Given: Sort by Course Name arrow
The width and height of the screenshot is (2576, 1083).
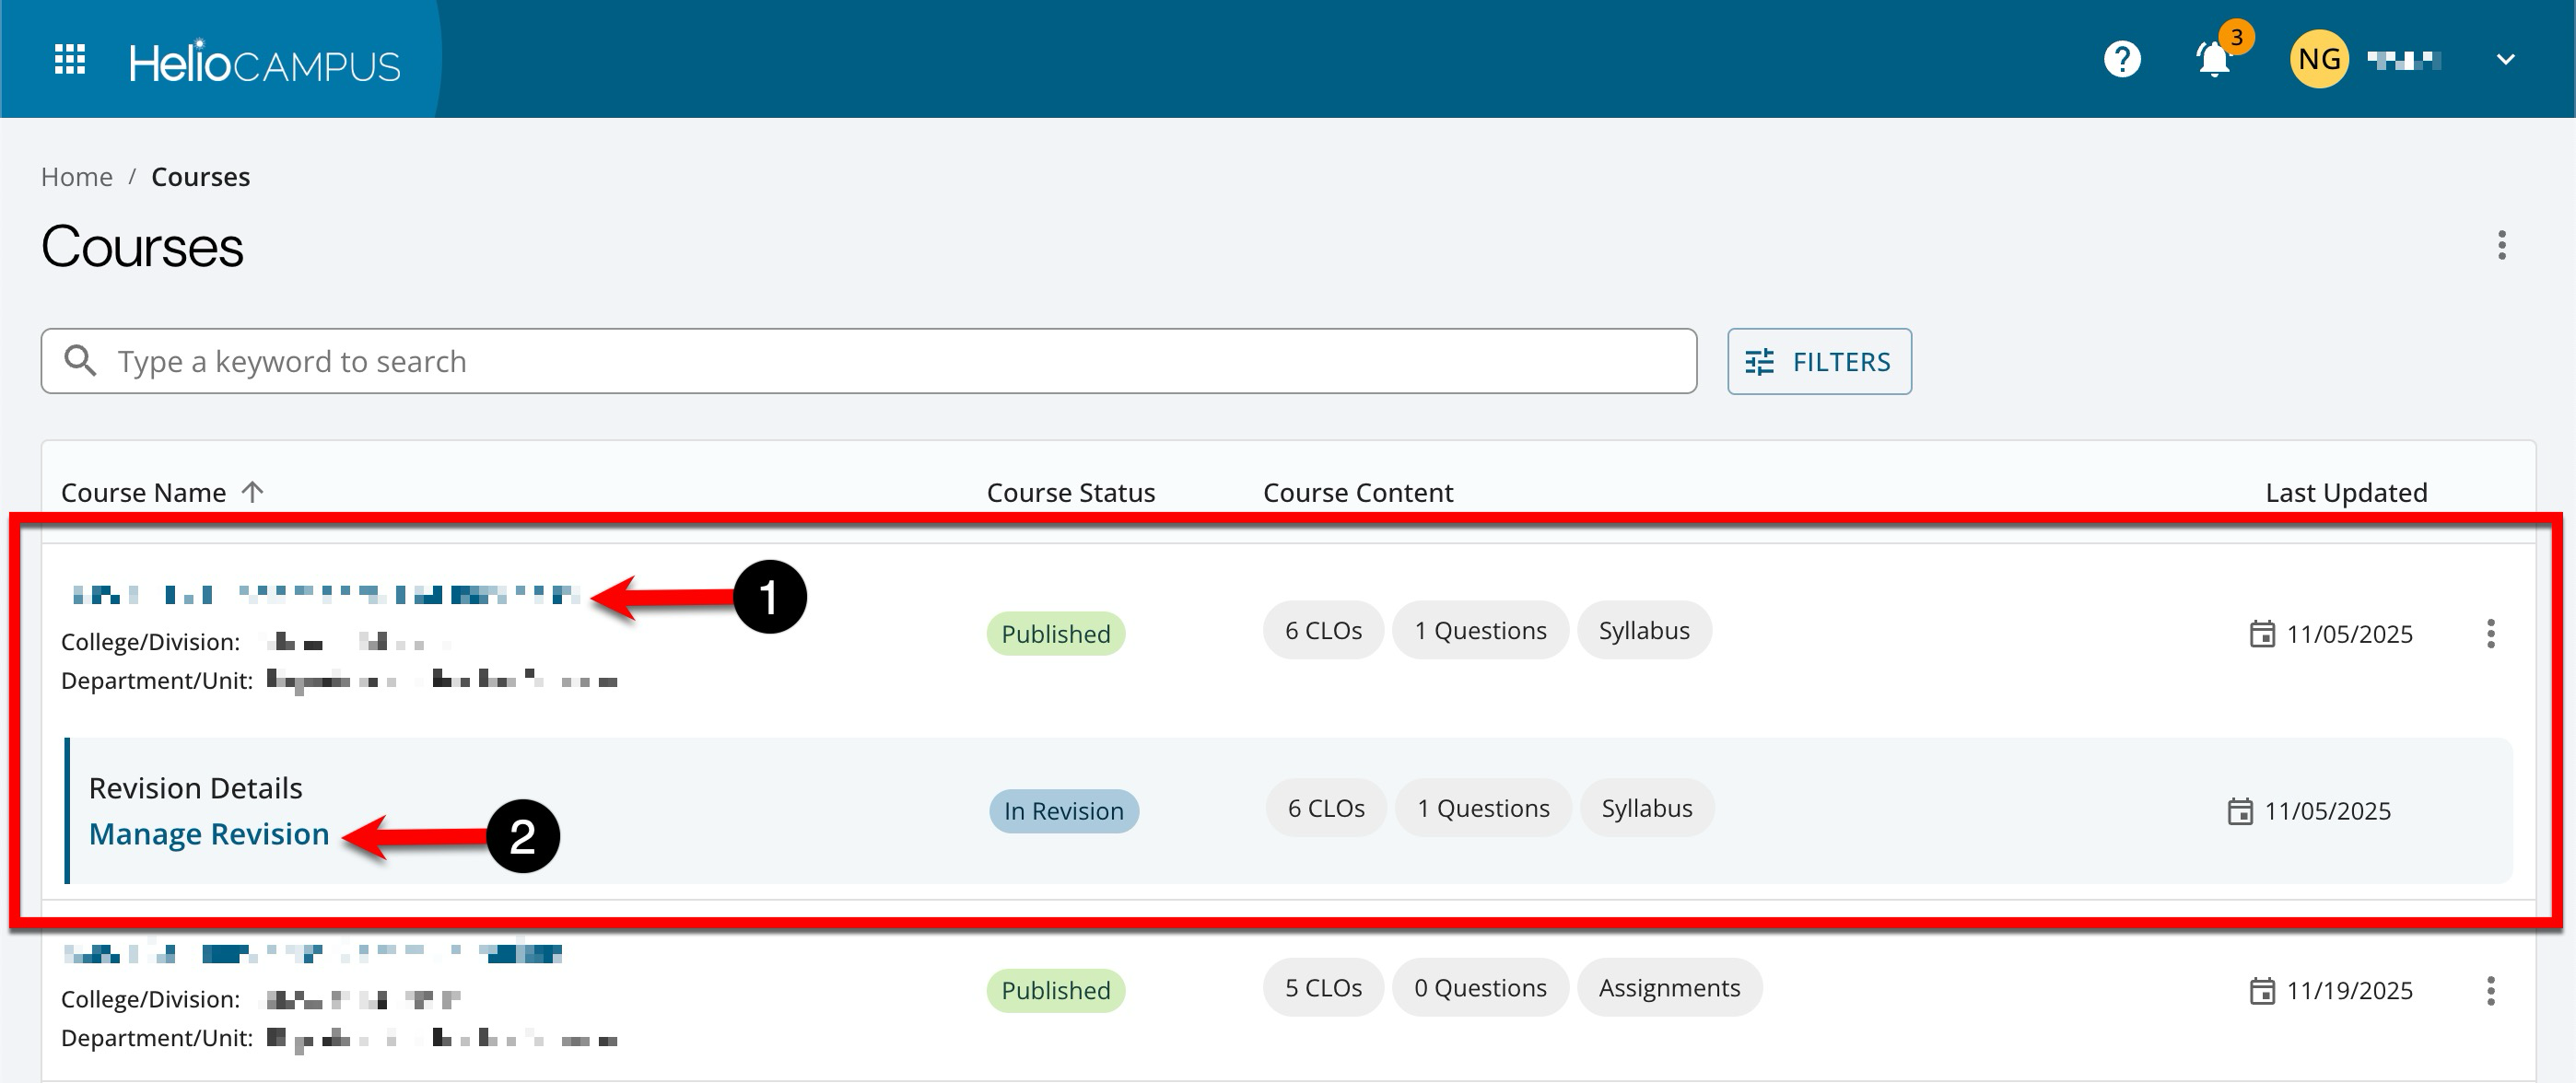Looking at the screenshot, I should point(253,492).
